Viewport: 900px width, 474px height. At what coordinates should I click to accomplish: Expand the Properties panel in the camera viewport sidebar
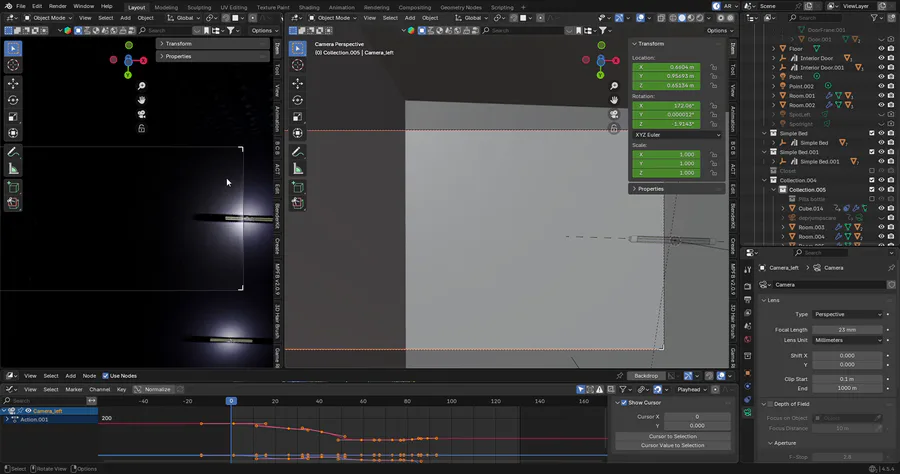click(650, 188)
